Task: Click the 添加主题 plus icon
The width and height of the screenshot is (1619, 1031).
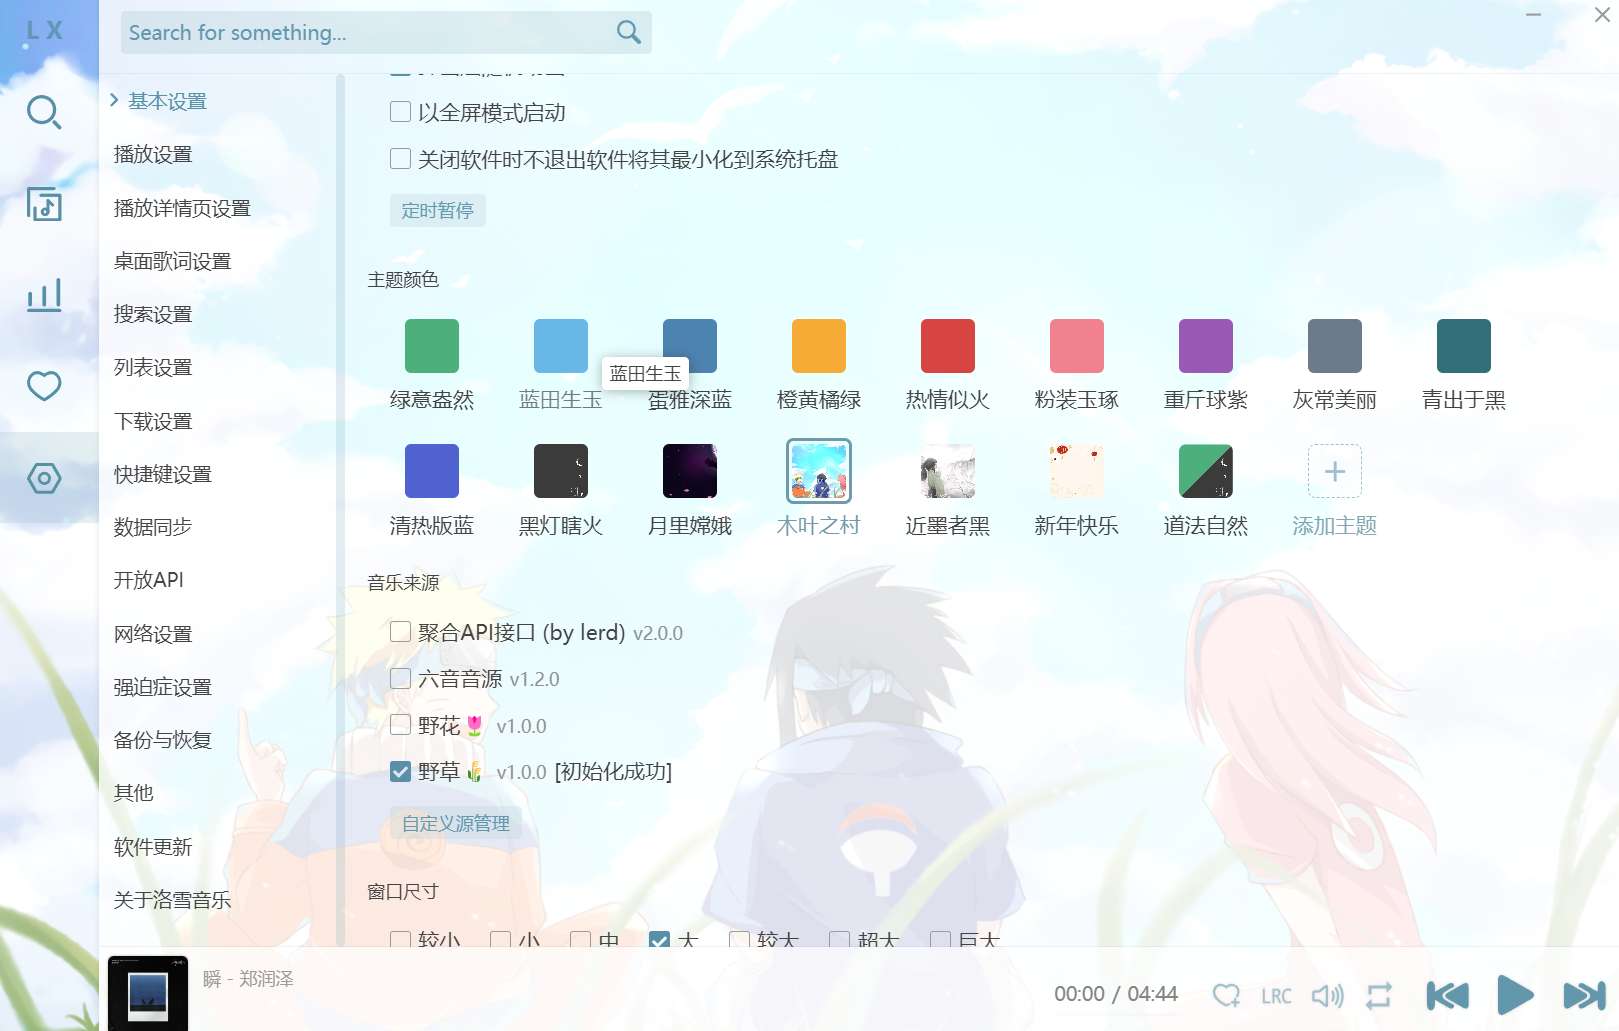Action: pos(1335,471)
